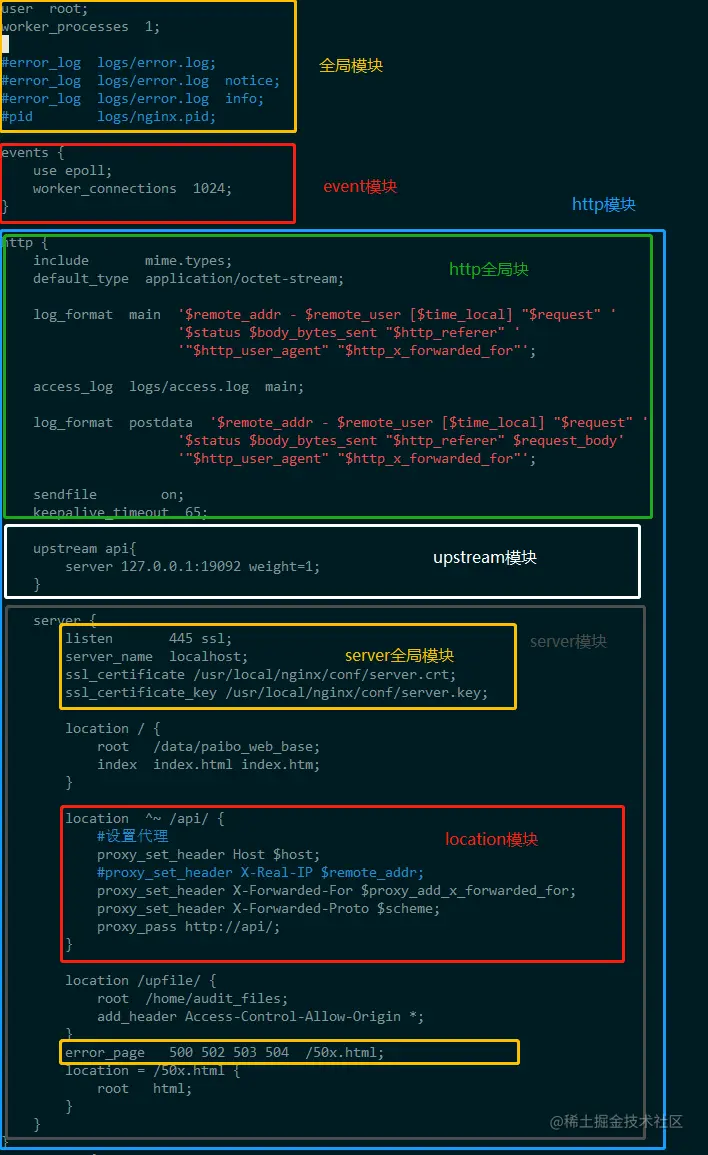
Task: Click the commented error_log line ending in "info;"
Action: (132, 98)
